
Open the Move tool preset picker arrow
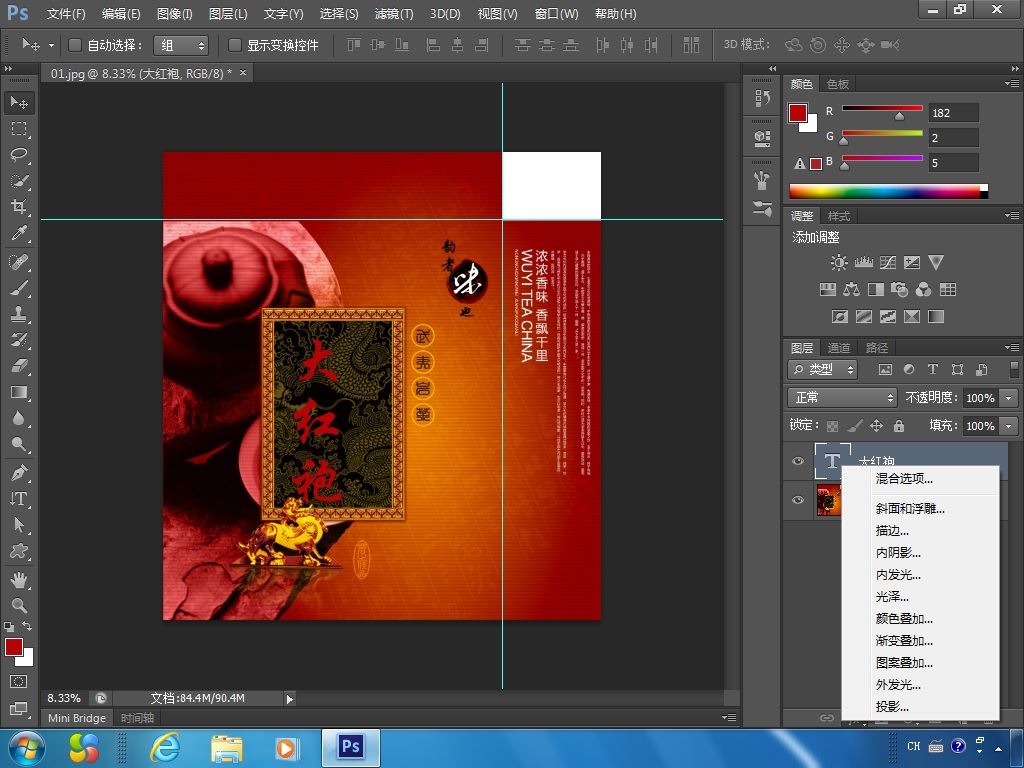click(51, 46)
